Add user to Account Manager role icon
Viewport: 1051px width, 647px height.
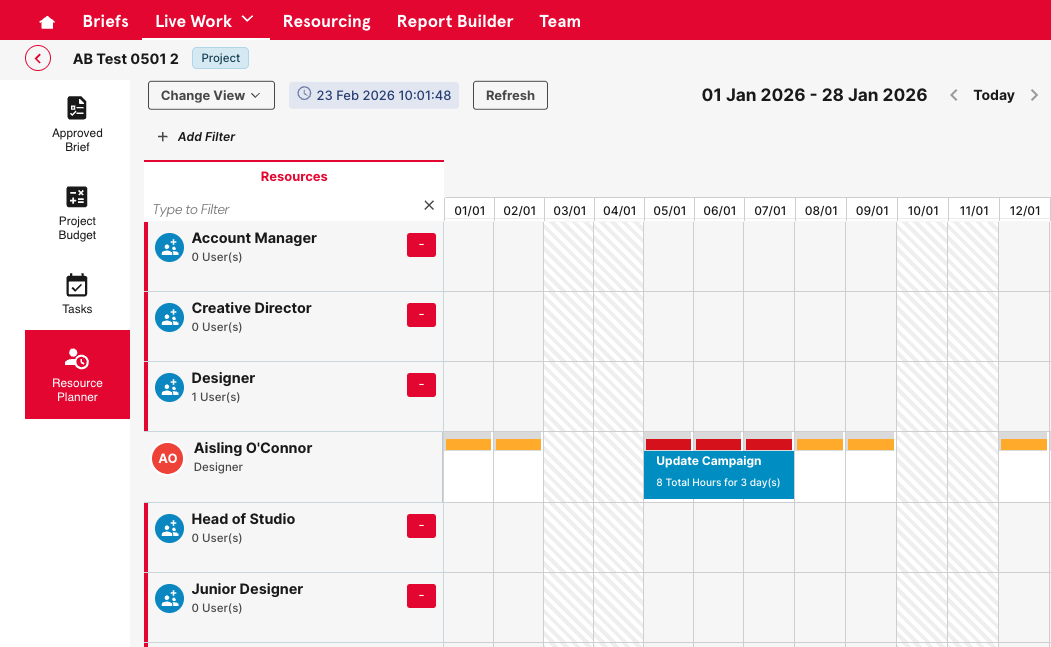click(x=170, y=247)
